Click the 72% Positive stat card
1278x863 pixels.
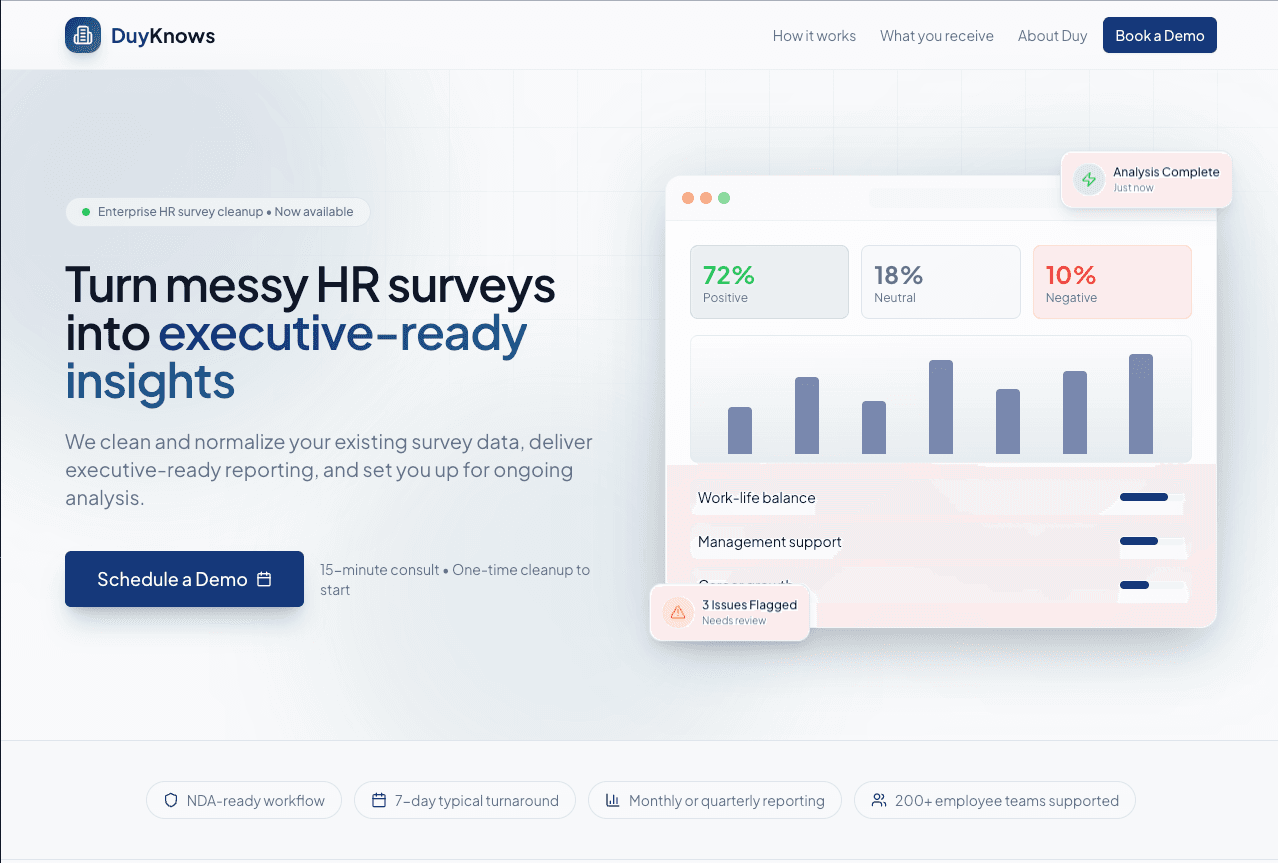(769, 281)
